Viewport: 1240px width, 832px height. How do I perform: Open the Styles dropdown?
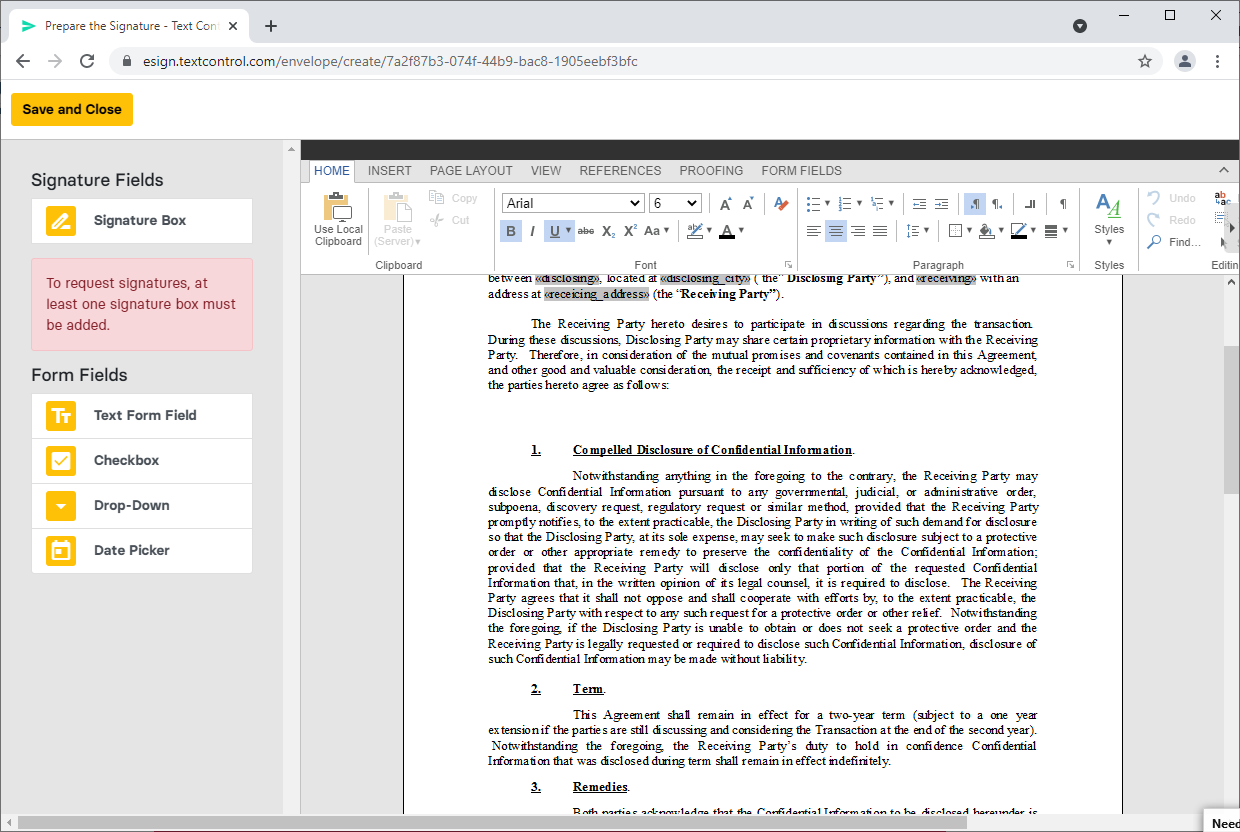pos(1108,221)
